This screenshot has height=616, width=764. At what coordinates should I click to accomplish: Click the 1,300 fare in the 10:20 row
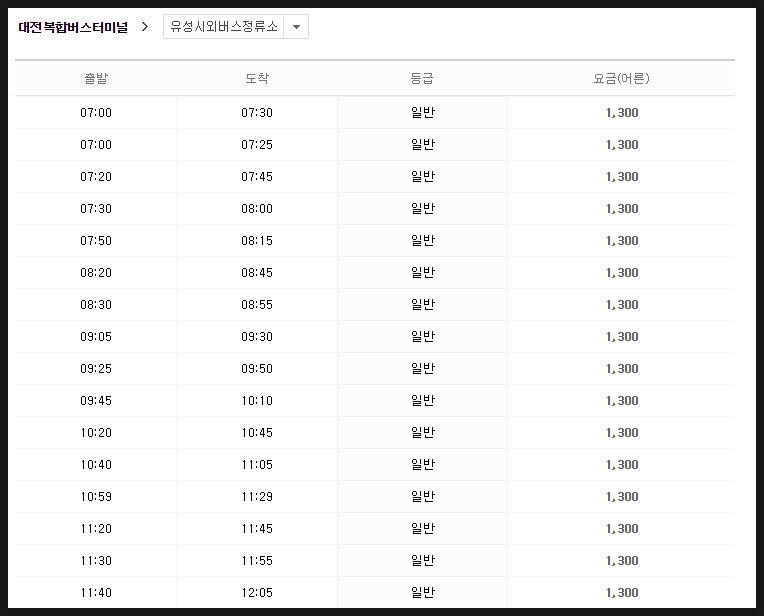click(622, 433)
